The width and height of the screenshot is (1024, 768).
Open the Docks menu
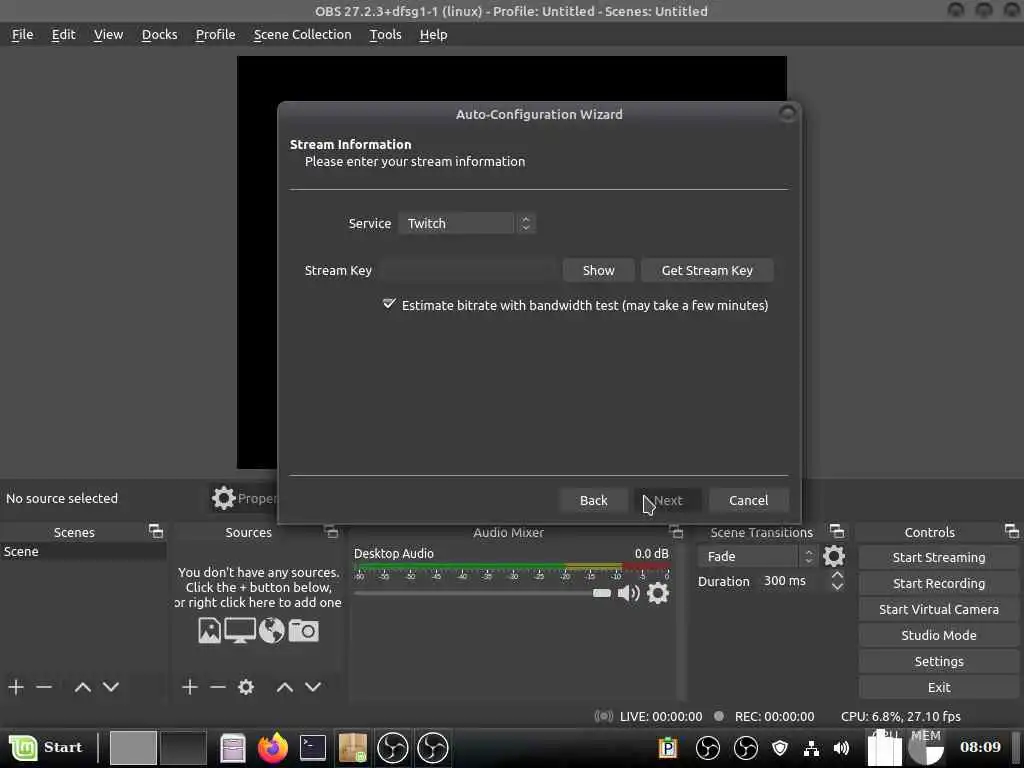click(159, 35)
